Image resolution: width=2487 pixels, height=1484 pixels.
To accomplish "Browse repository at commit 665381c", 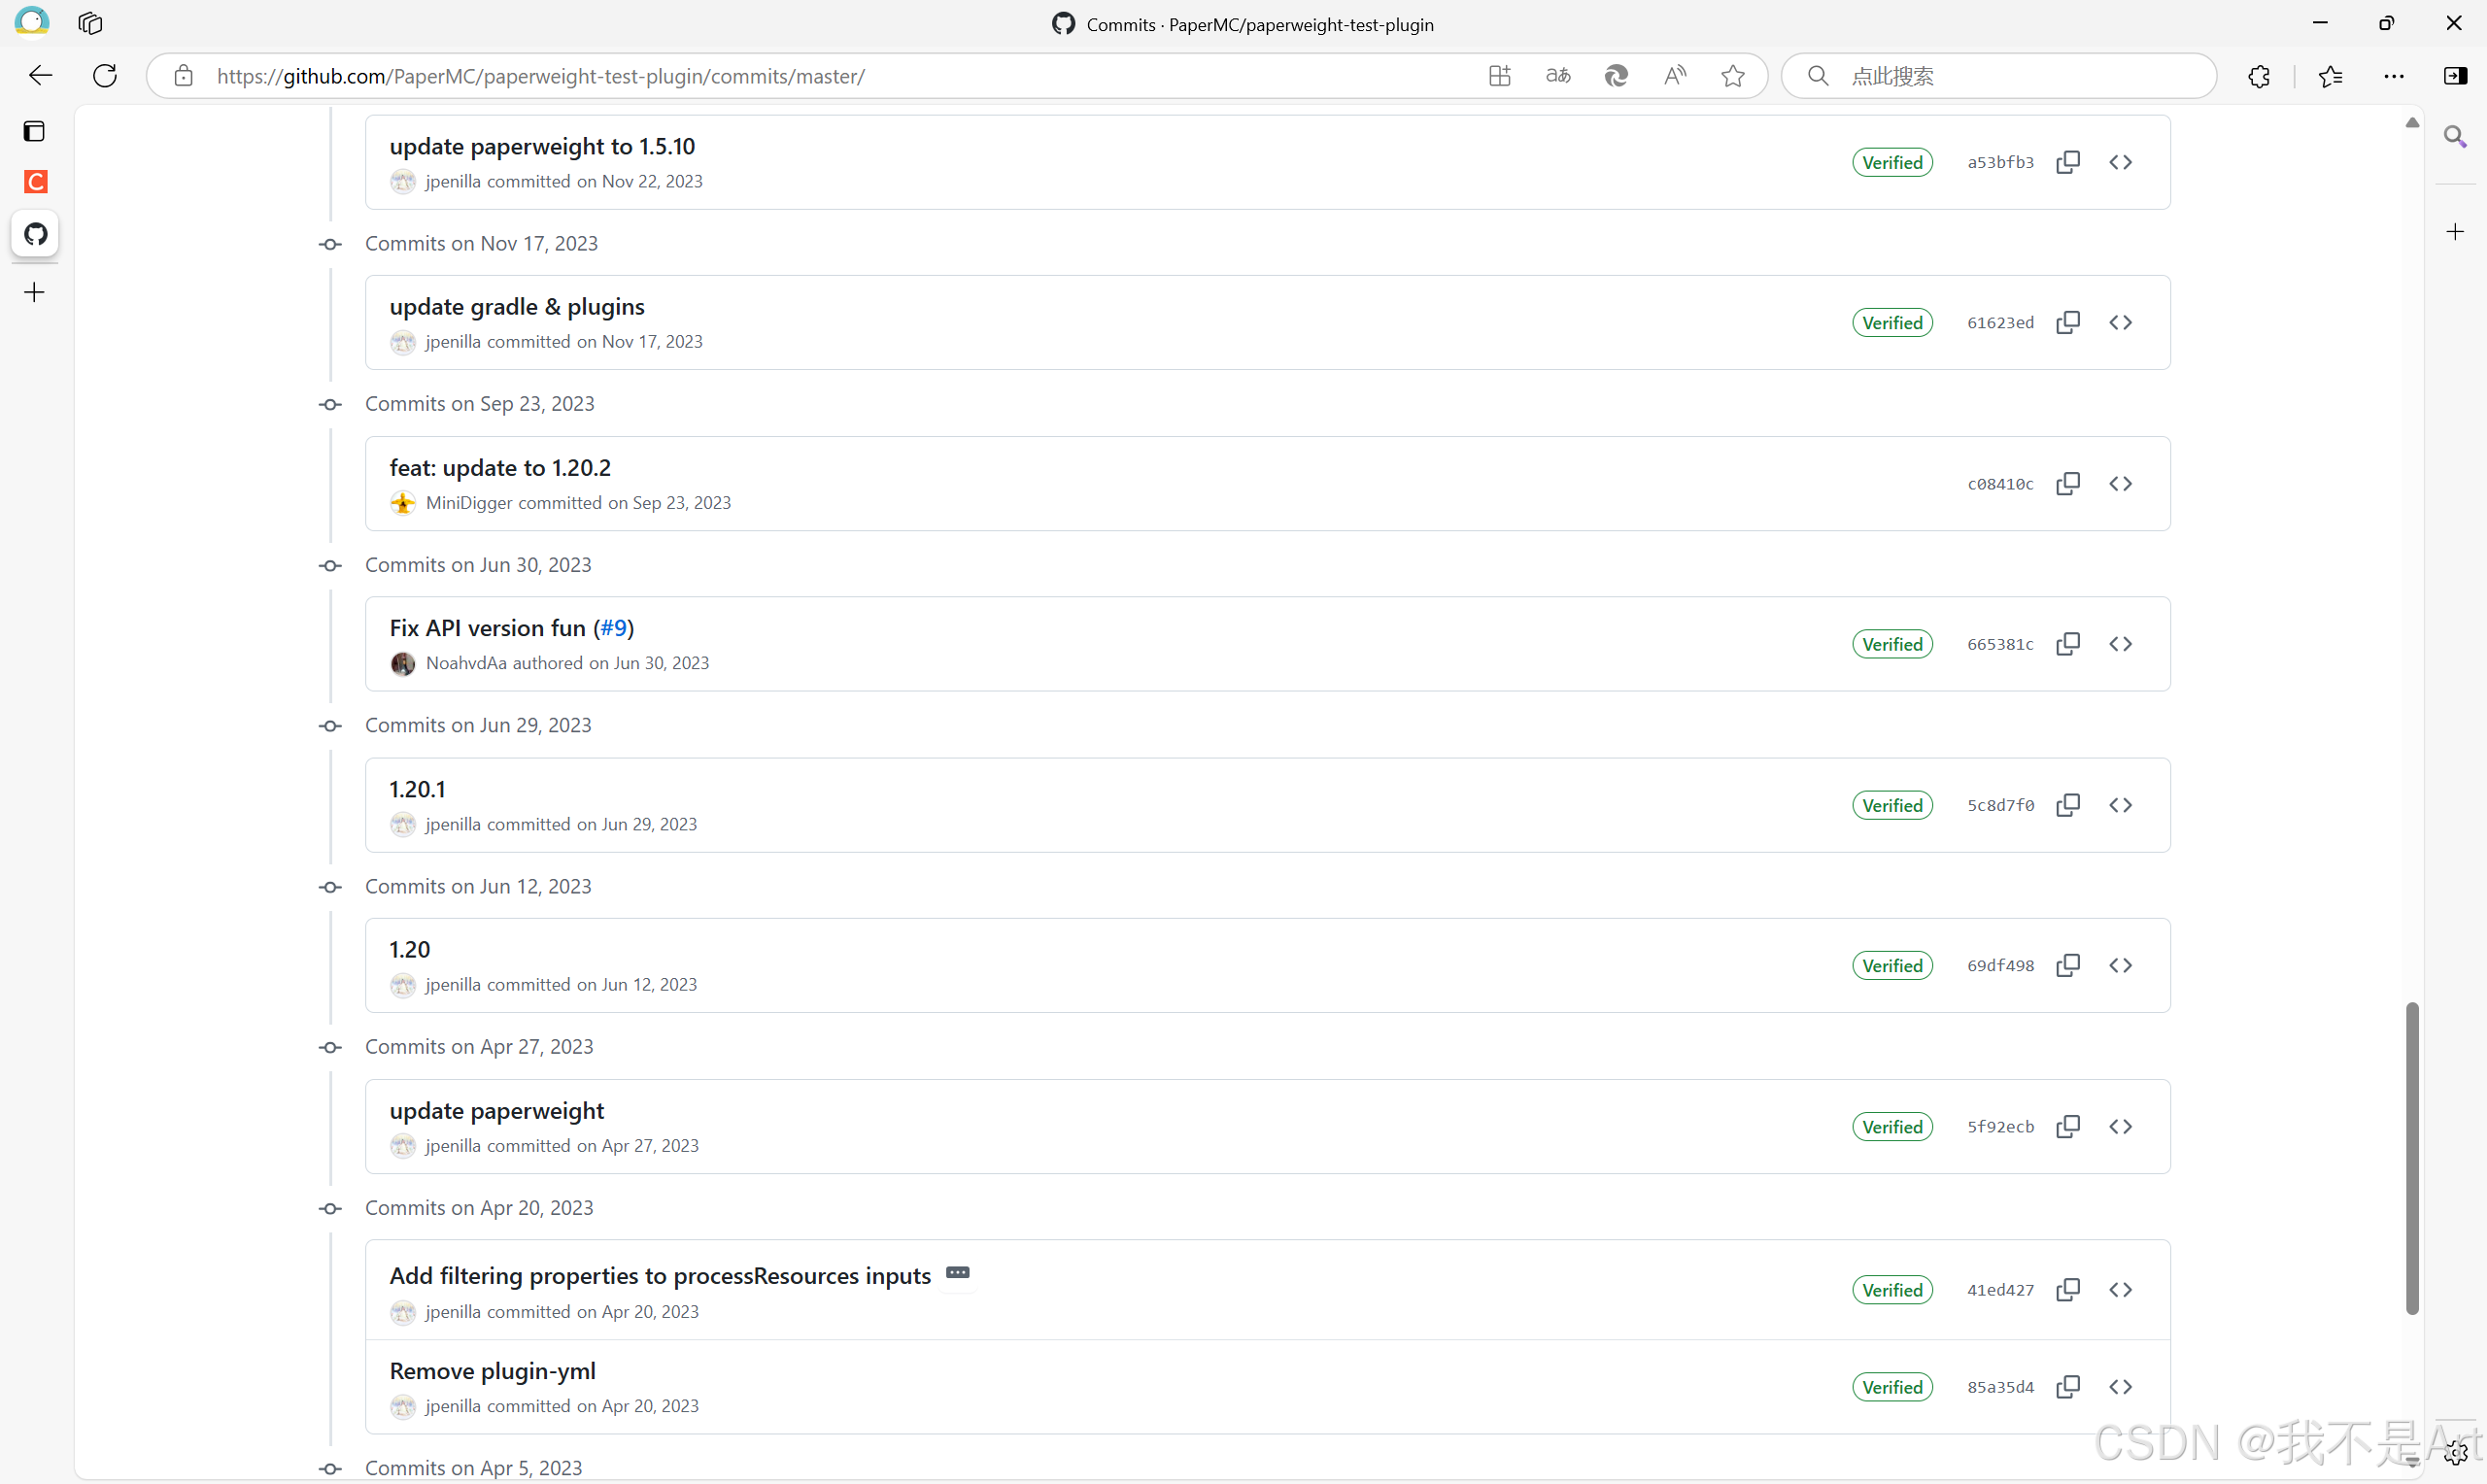I will point(2120,644).
